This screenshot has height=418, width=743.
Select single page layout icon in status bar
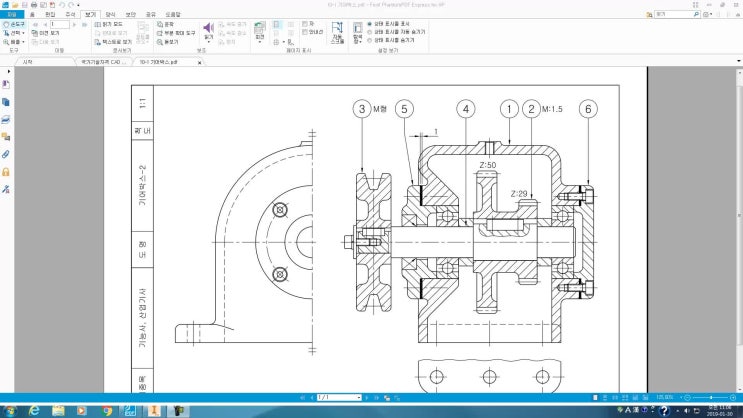pyautogui.click(x=595, y=398)
